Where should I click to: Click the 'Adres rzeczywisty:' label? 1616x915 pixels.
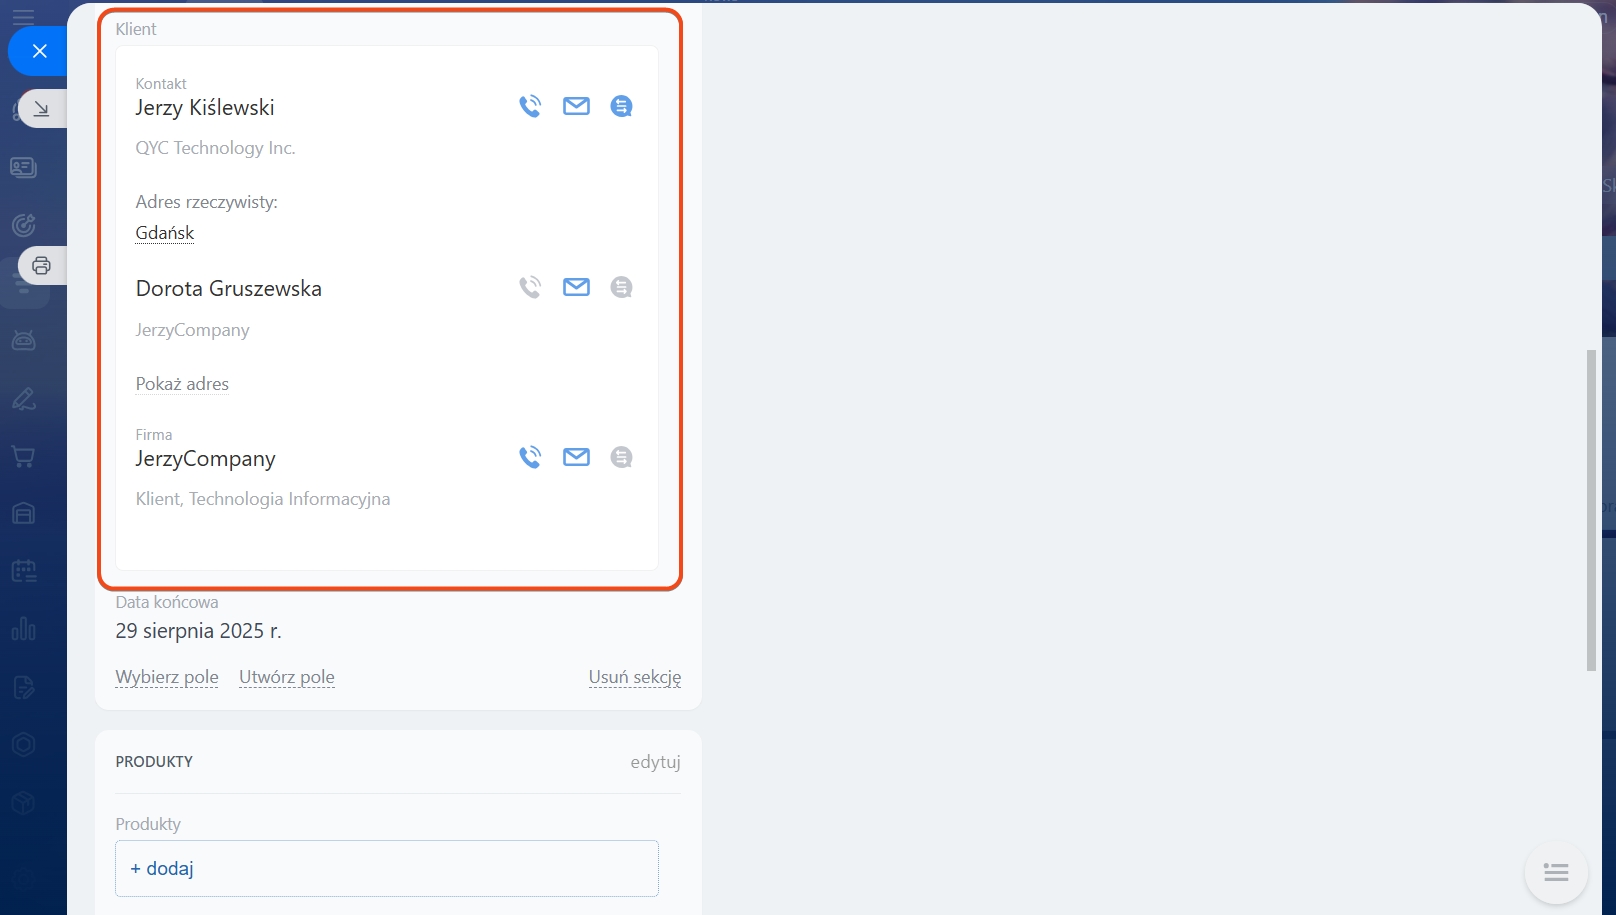pyautogui.click(x=207, y=202)
